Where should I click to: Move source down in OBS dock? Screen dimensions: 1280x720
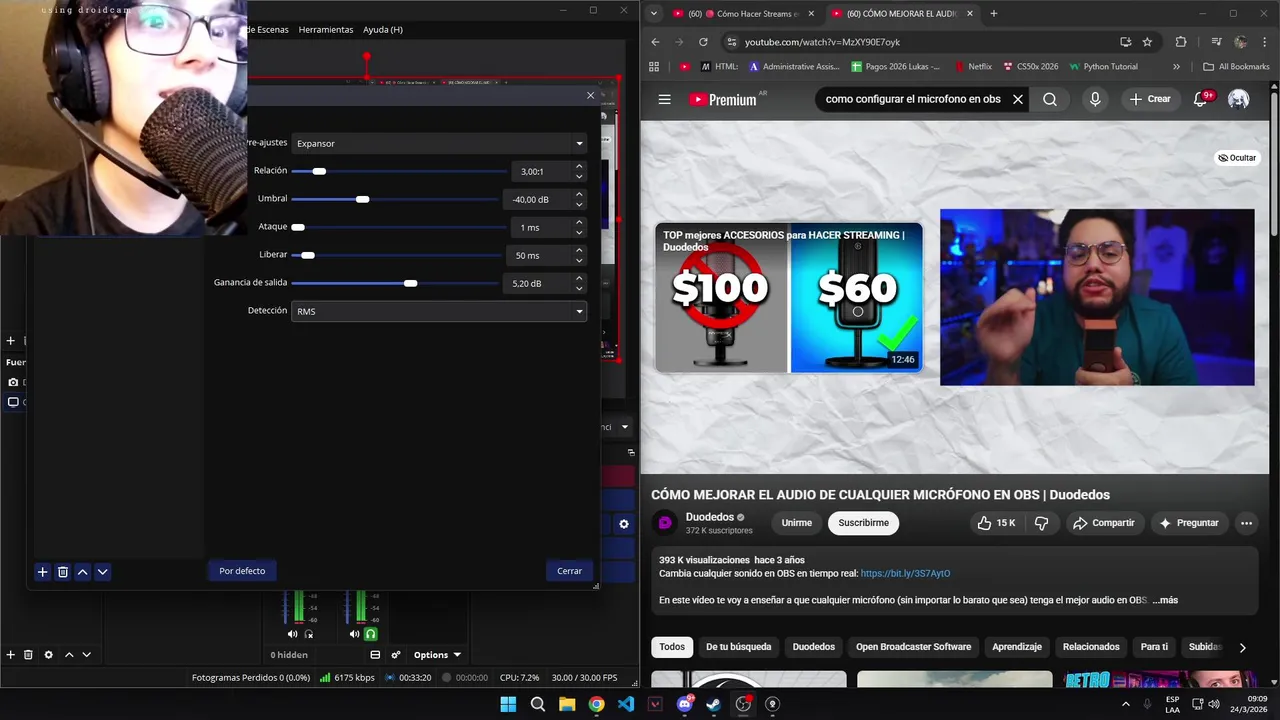[87, 655]
